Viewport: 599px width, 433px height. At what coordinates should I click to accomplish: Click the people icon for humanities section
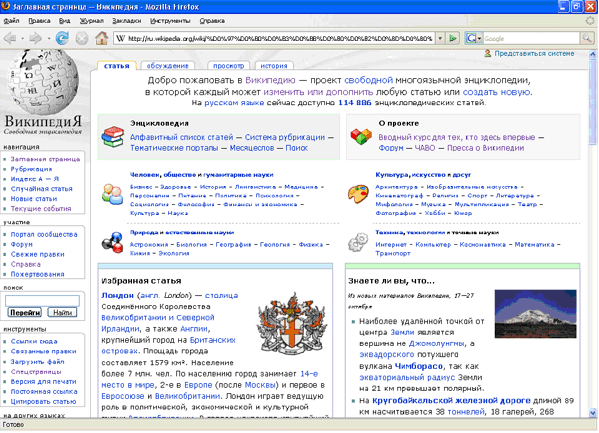(x=112, y=194)
